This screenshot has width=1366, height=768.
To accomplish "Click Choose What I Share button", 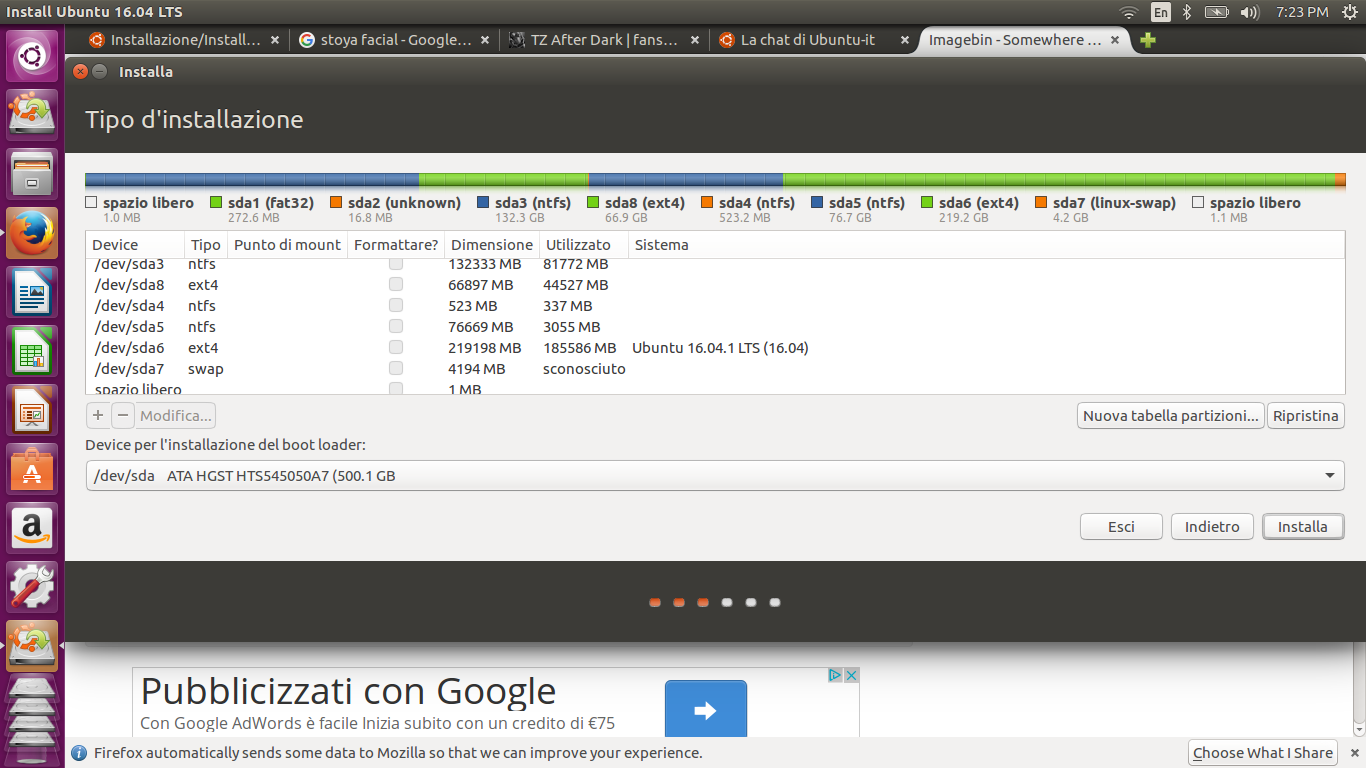I will point(1263,753).
